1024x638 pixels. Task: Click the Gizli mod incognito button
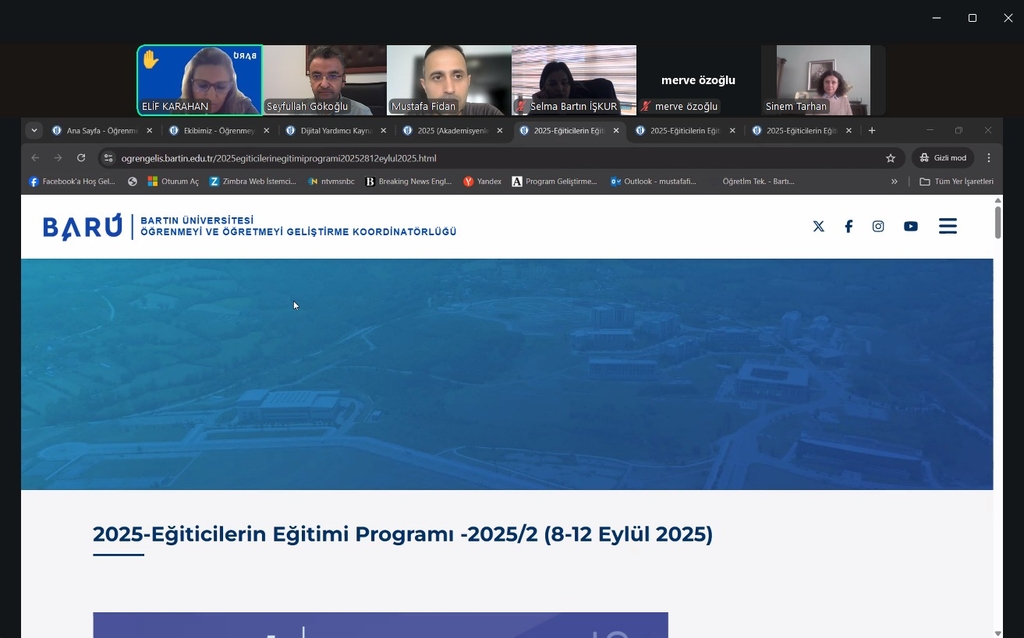[x=942, y=158]
